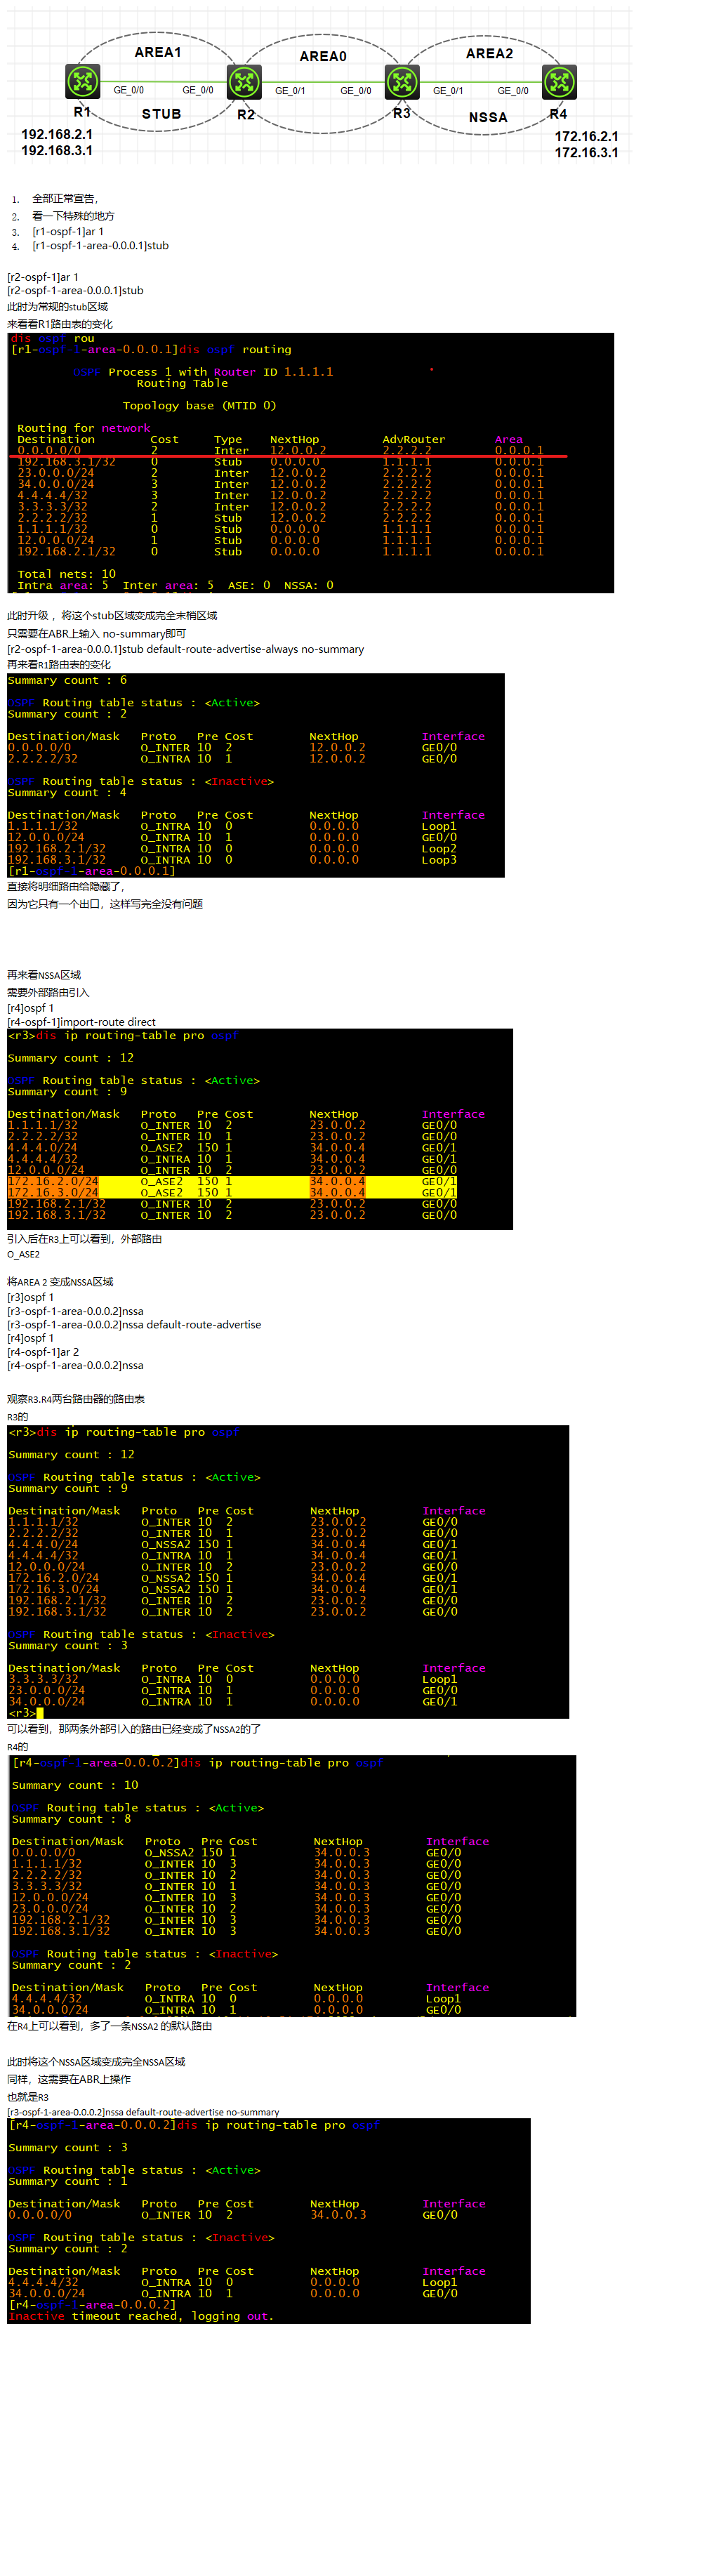Click the line '来看看R1路由表的变化'

click(x=60, y=324)
